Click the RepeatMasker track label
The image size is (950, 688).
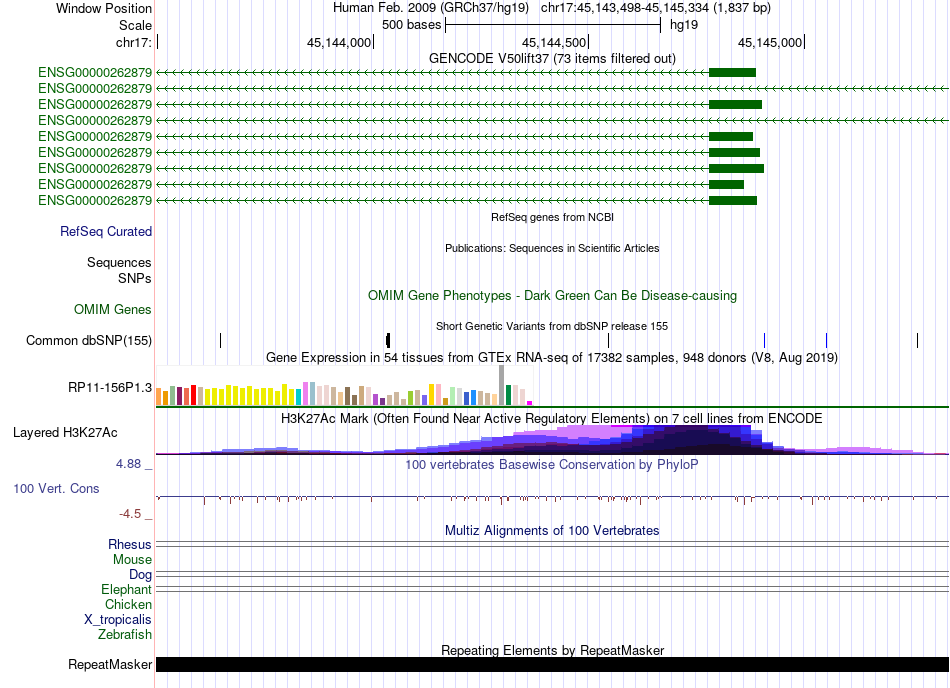pos(110,664)
